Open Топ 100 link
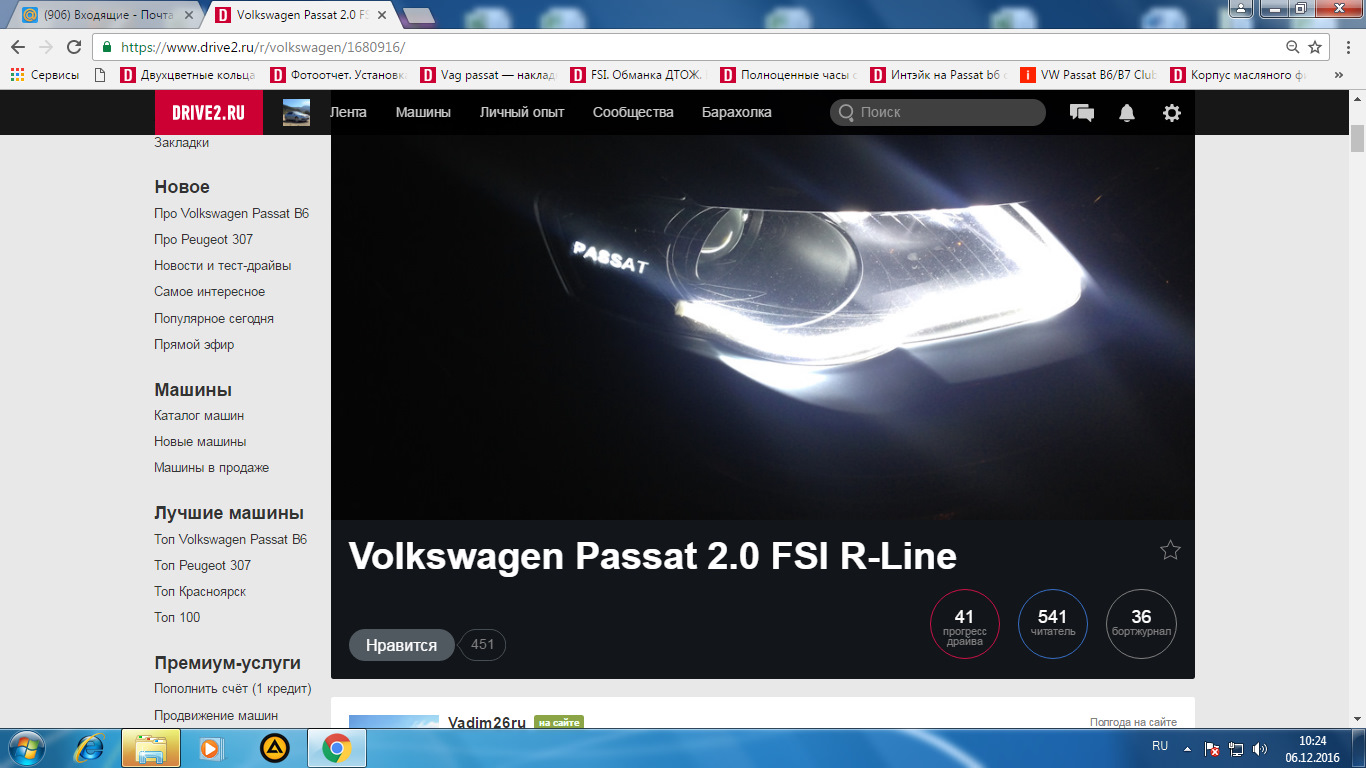The height and width of the screenshot is (768, 1366). 177,617
